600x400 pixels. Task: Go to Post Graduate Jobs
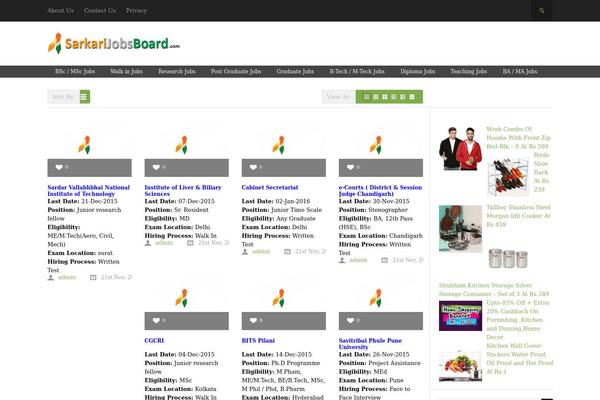236,72
